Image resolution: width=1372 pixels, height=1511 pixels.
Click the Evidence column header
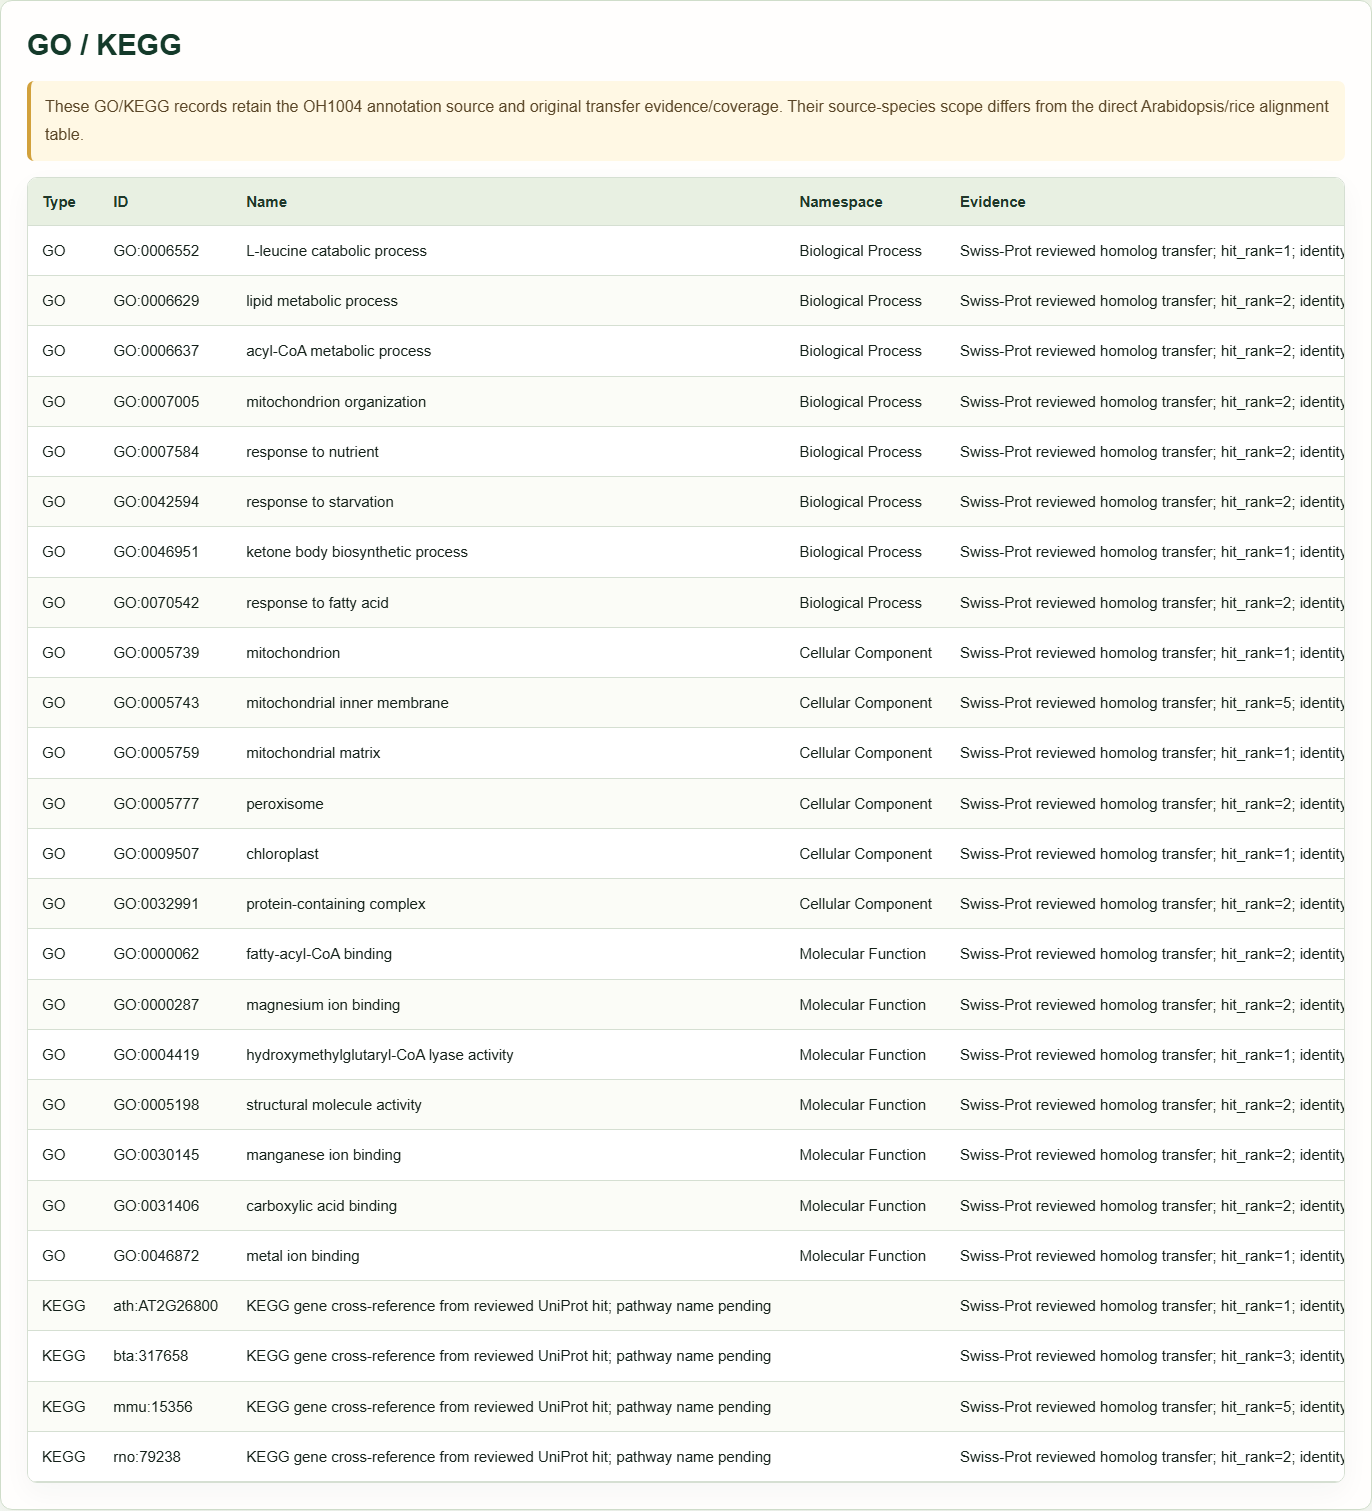[x=993, y=202]
